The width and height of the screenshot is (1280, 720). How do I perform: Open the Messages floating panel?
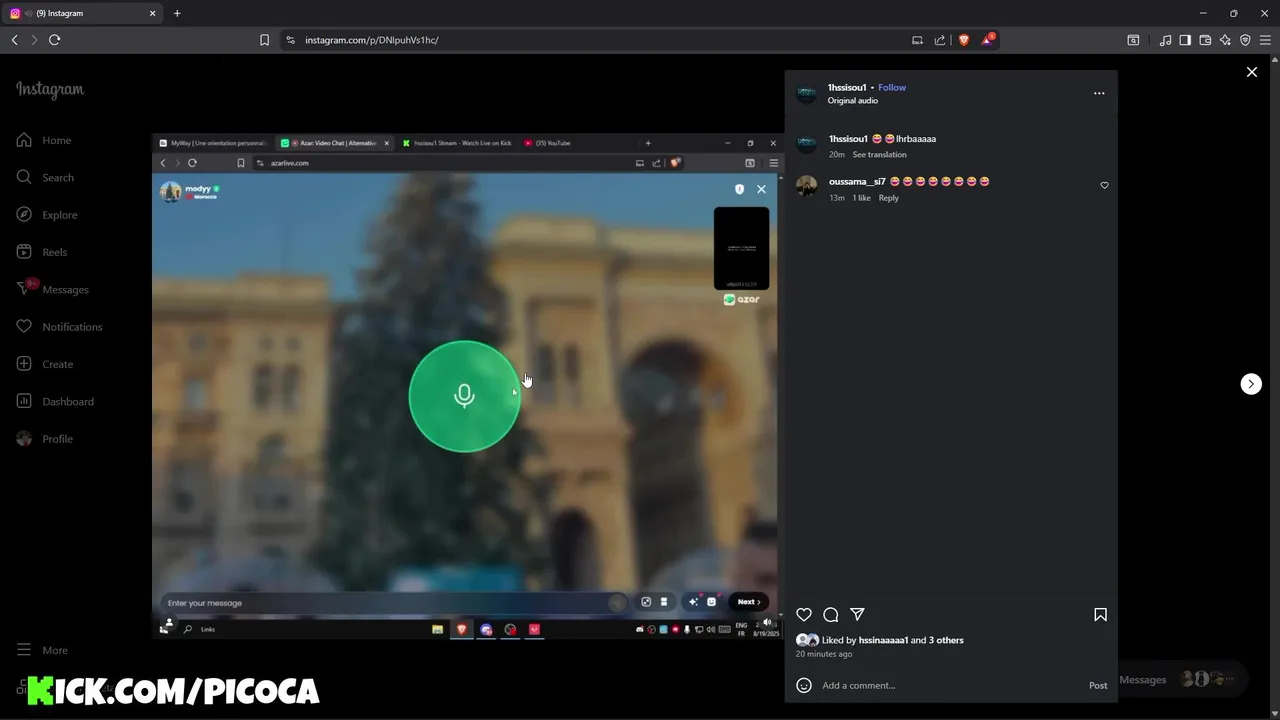[1180, 680]
